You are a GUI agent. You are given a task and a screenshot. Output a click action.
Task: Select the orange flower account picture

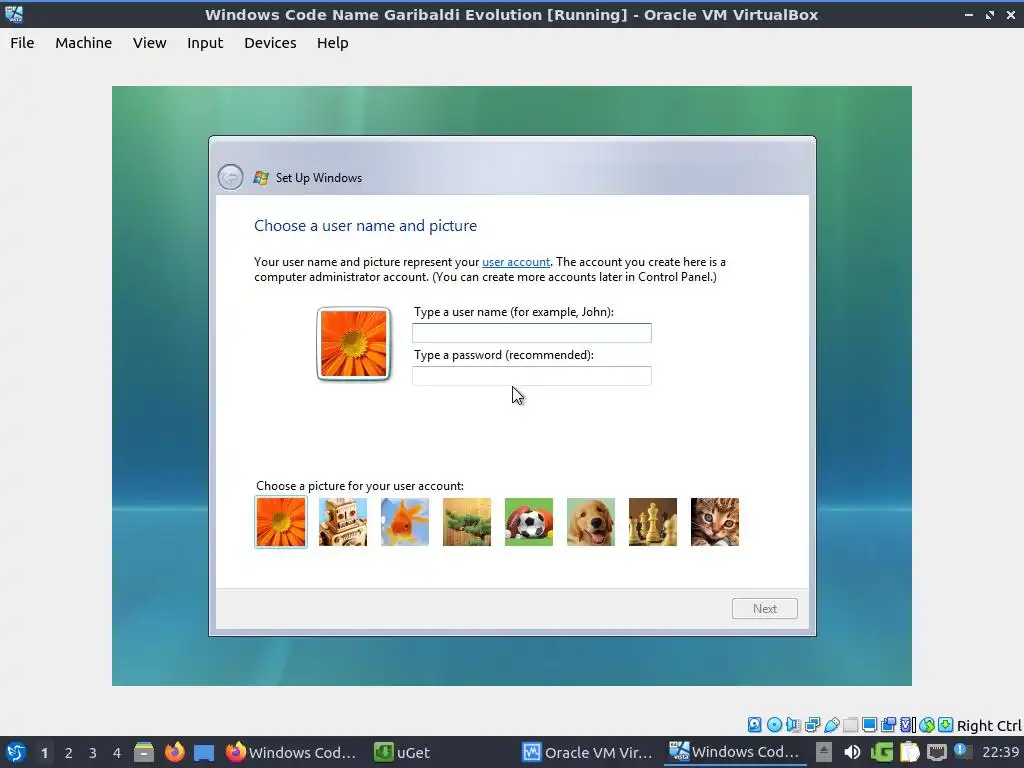pyautogui.click(x=281, y=522)
